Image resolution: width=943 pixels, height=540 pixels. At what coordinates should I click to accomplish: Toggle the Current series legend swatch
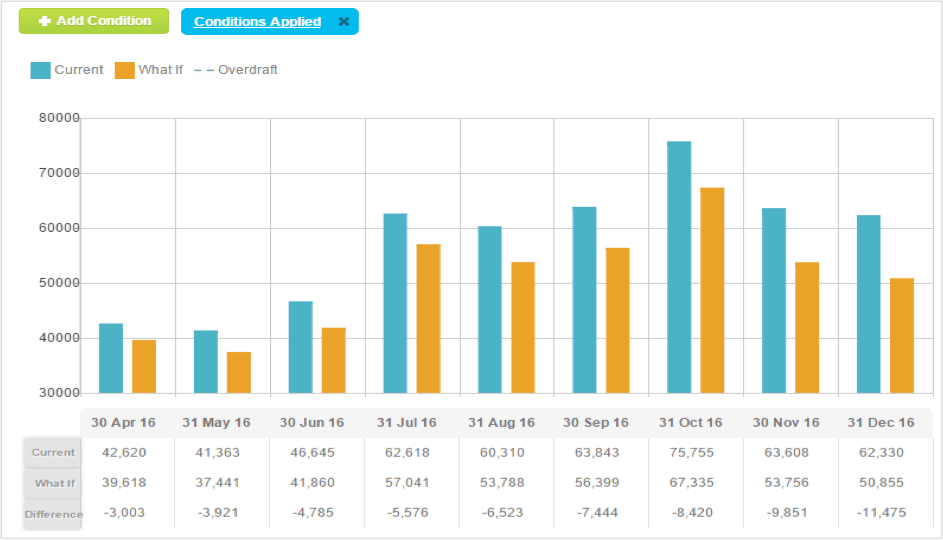[41, 70]
